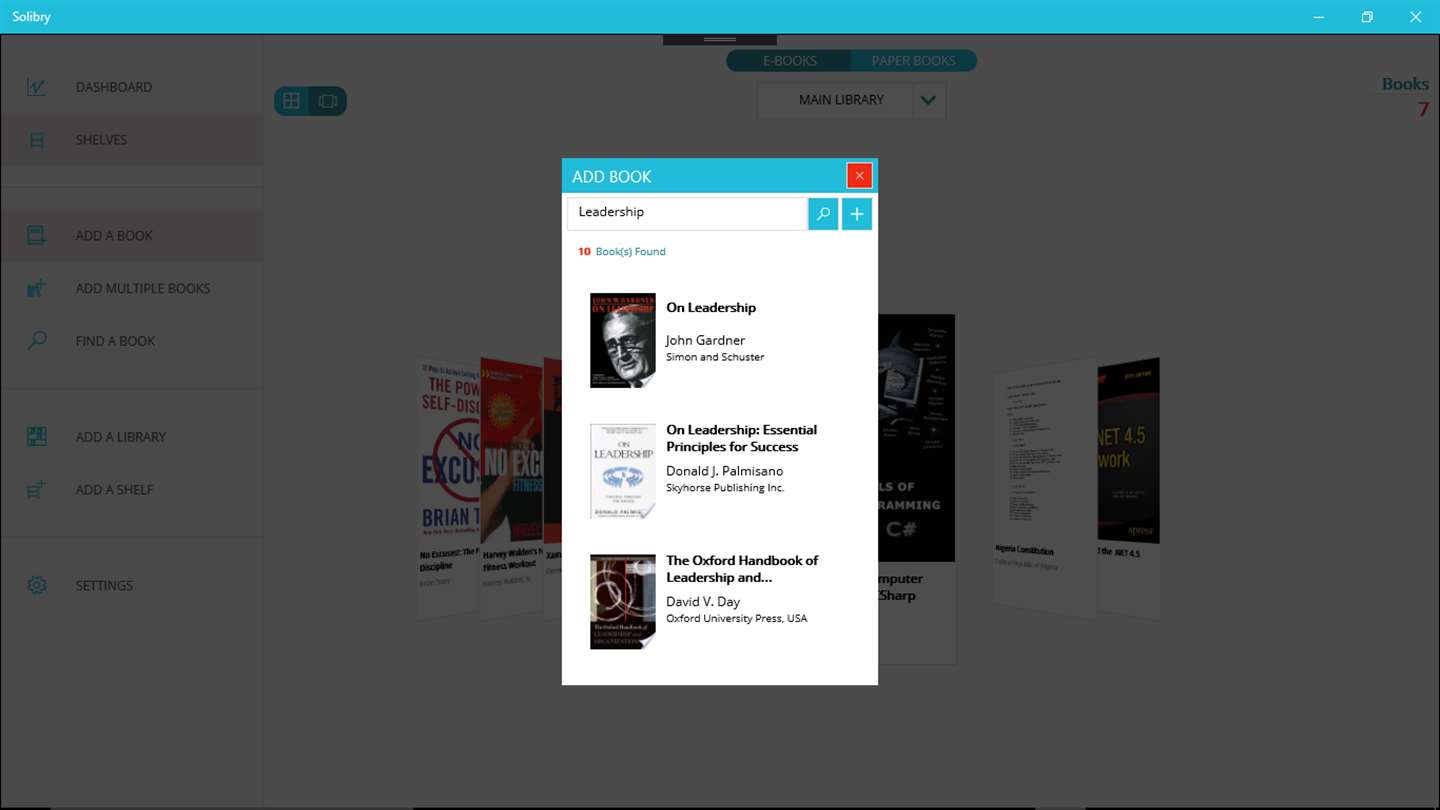Select 'The Oxford Handbook of Leadership and...' title

(742, 569)
